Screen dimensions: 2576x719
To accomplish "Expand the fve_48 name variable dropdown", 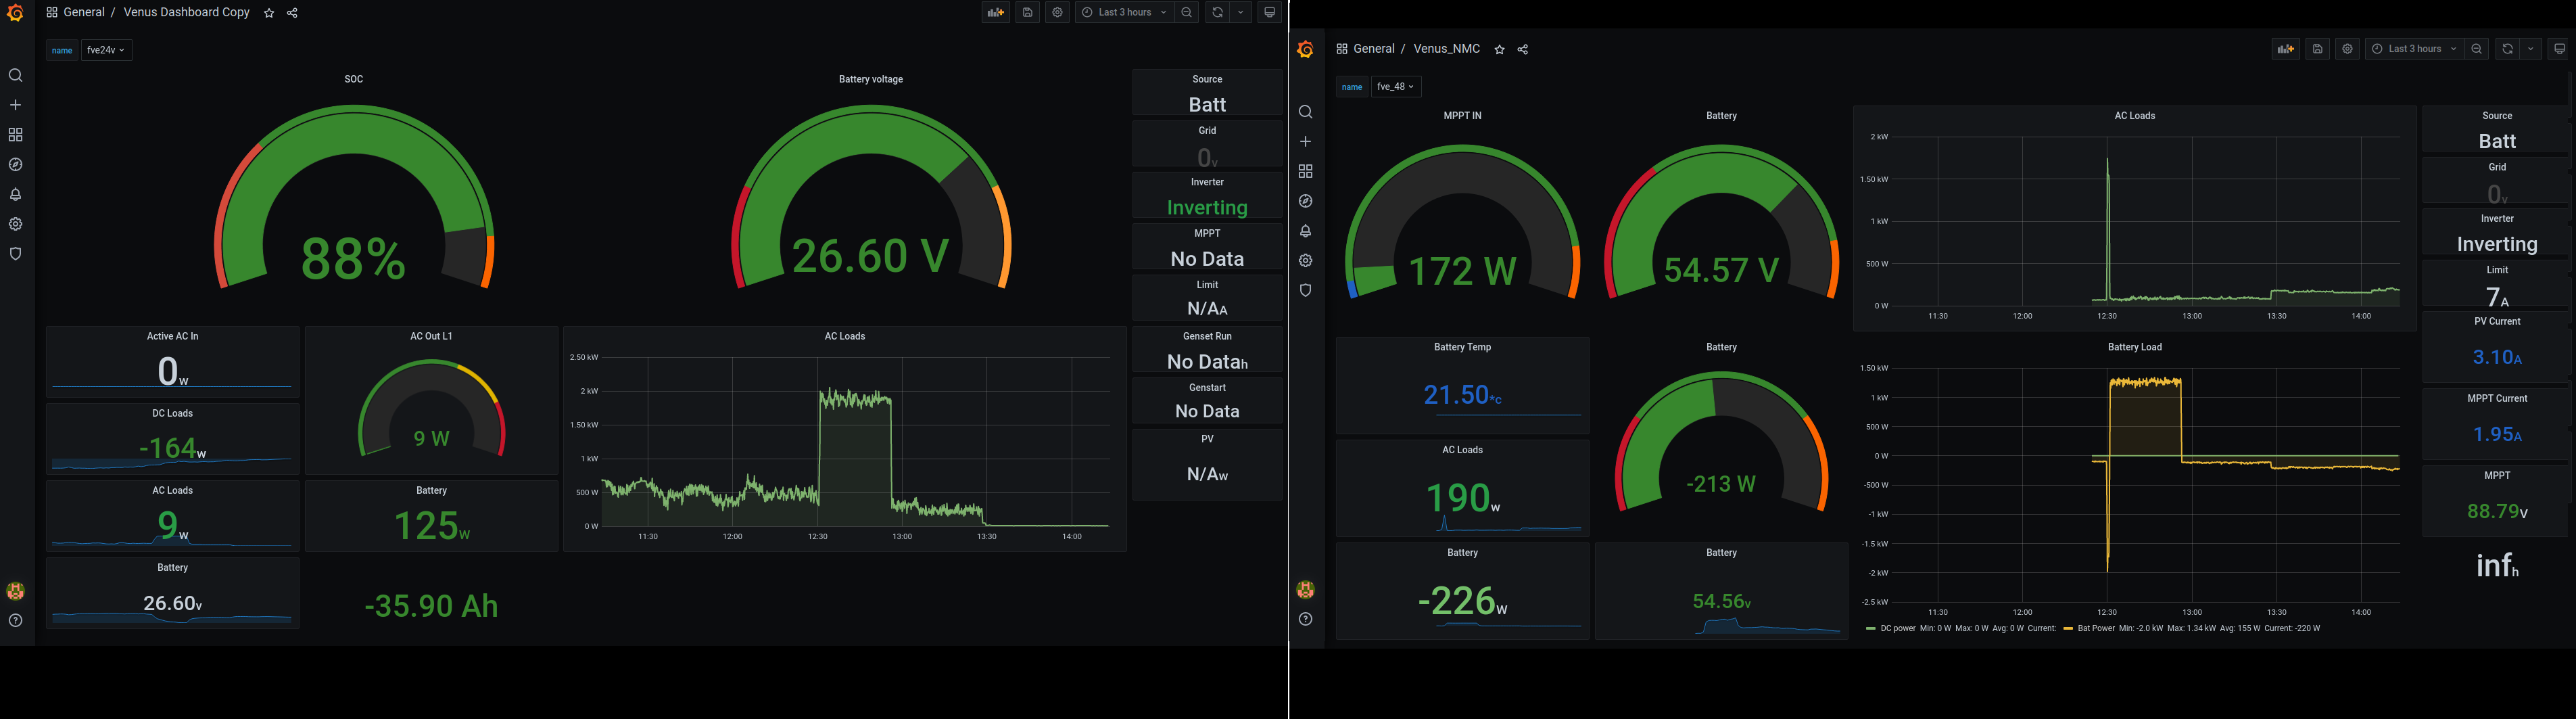I will [x=1396, y=87].
